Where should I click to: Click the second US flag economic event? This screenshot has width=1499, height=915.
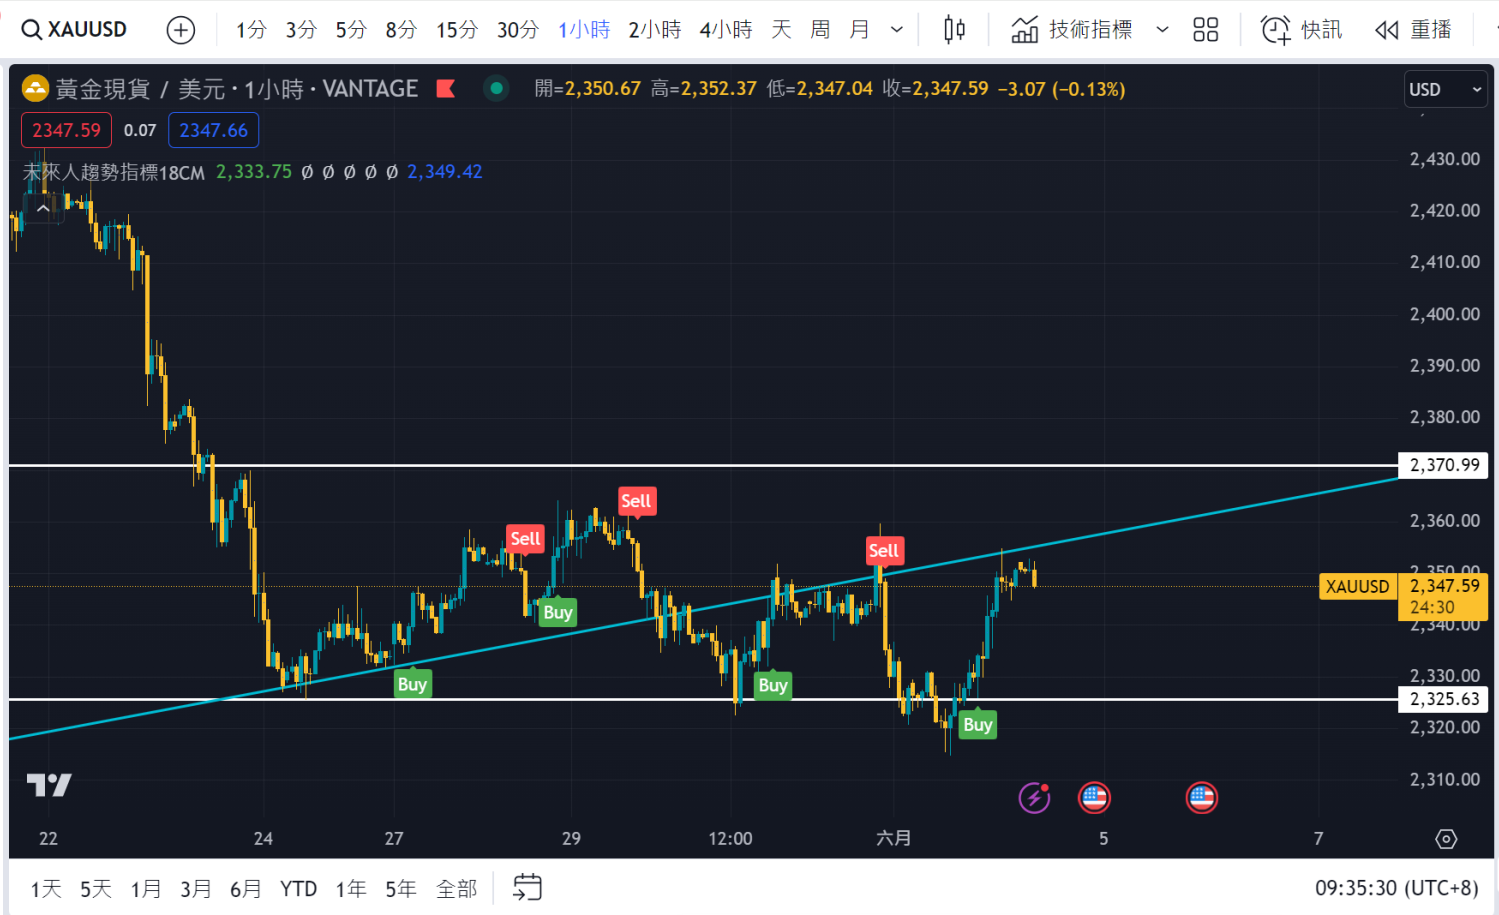[1201, 798]
